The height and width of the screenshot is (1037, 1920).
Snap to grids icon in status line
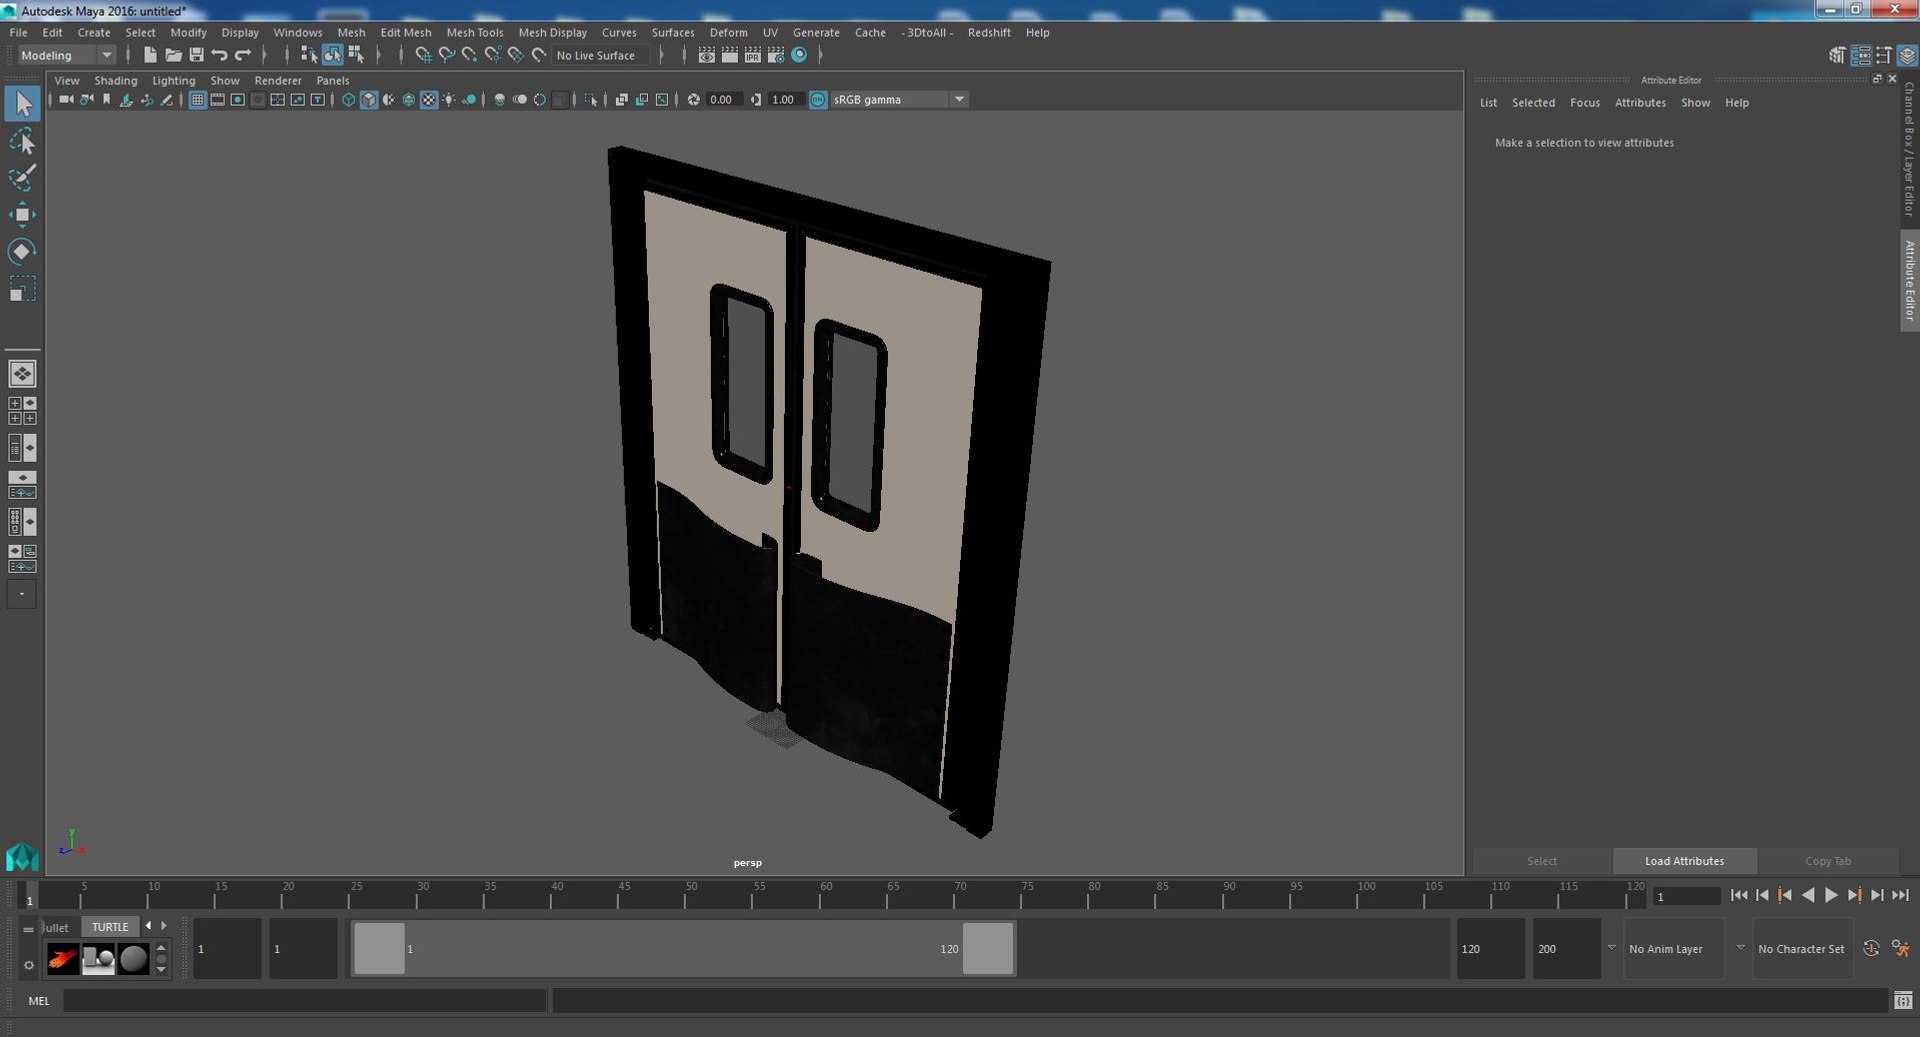[x=423, y=55]
